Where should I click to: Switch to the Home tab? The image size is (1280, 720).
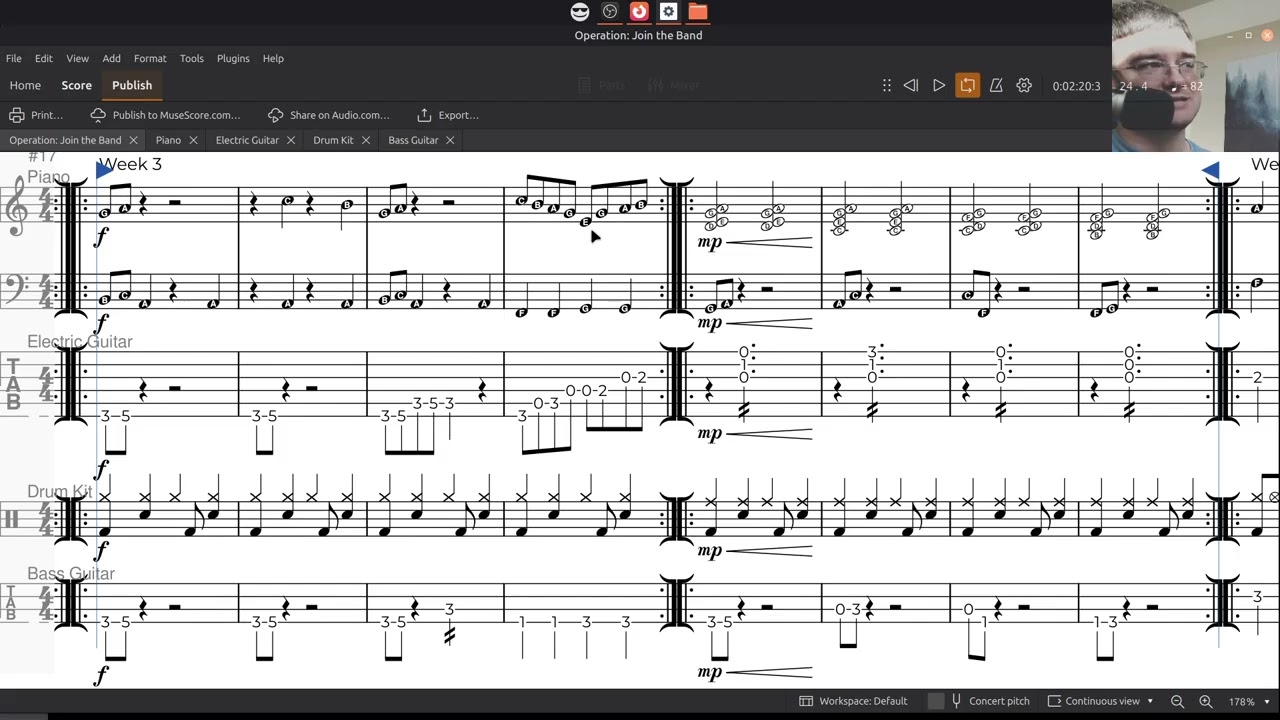(x=25, y=86)
